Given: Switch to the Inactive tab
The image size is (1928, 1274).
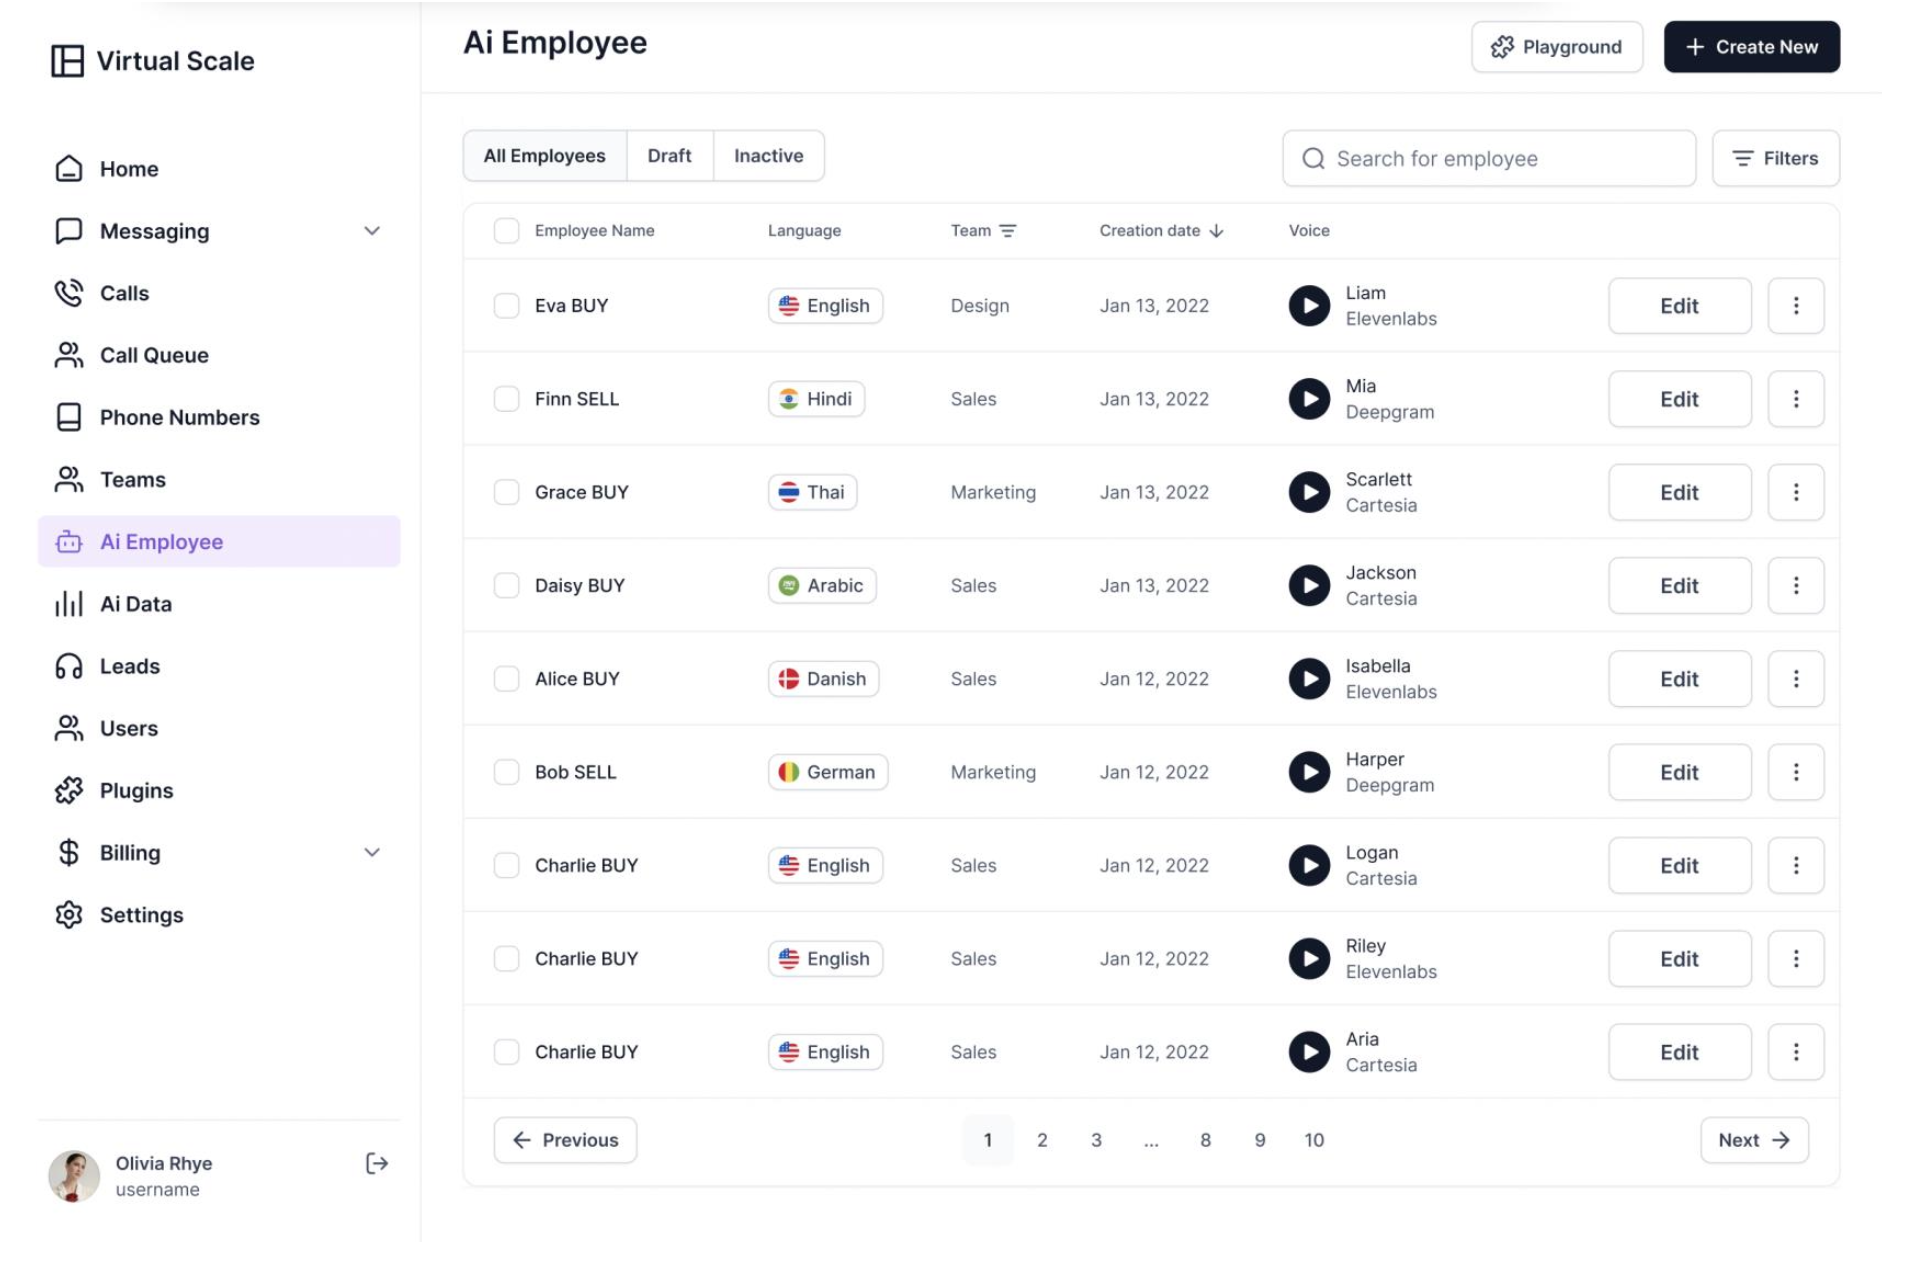Looking at the screenshot, I should pyautogui.click(x=768, y=156).
